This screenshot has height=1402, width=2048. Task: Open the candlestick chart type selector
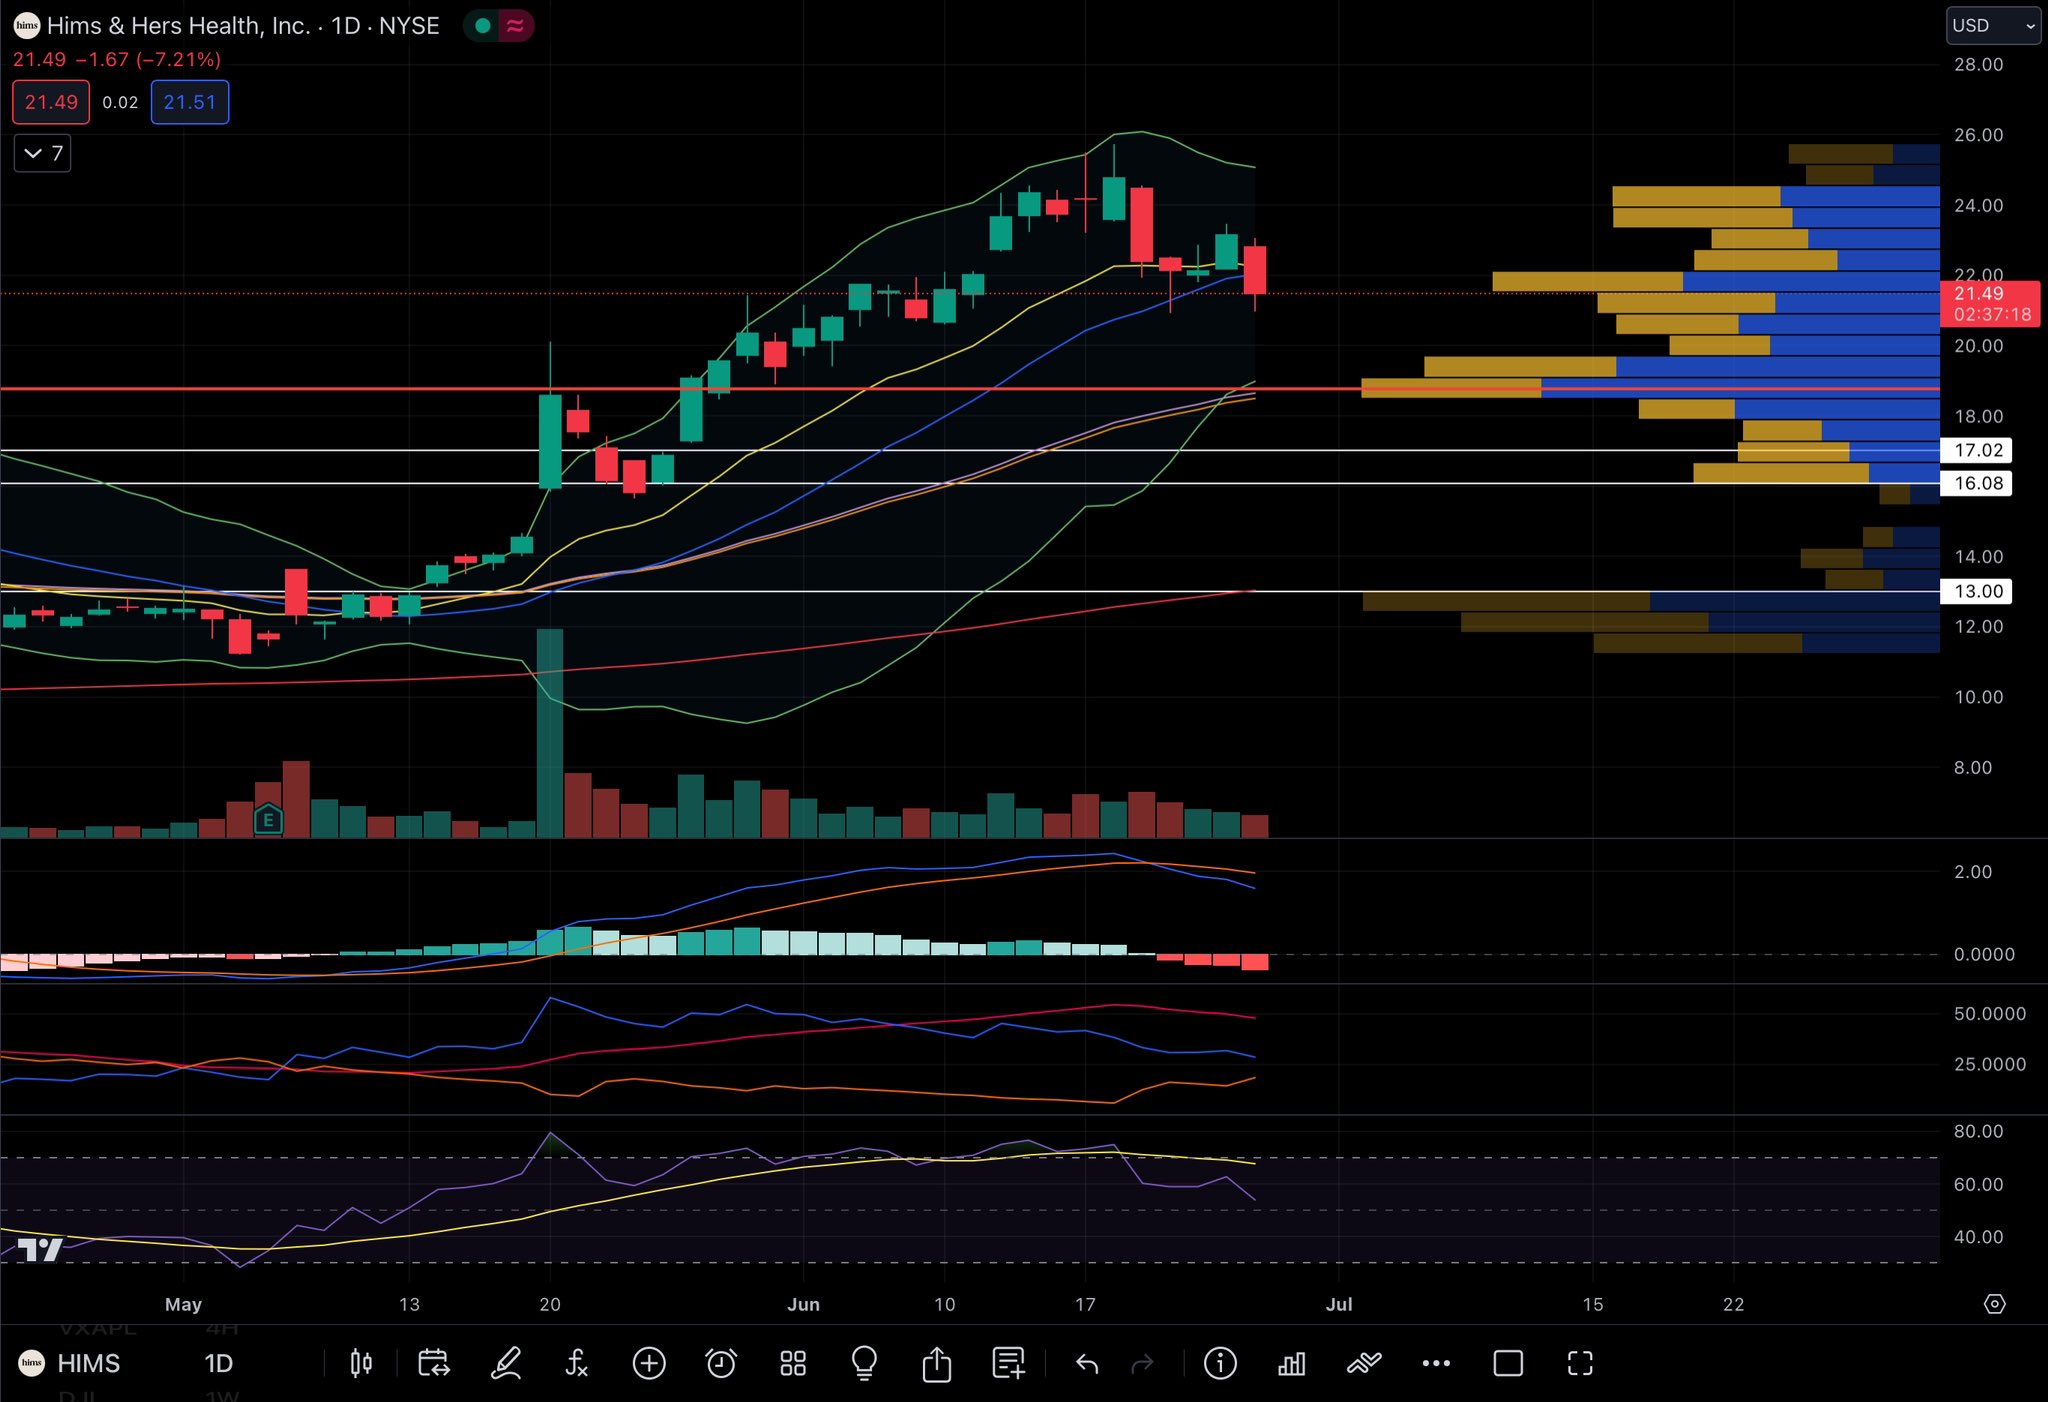[361, 1364]
